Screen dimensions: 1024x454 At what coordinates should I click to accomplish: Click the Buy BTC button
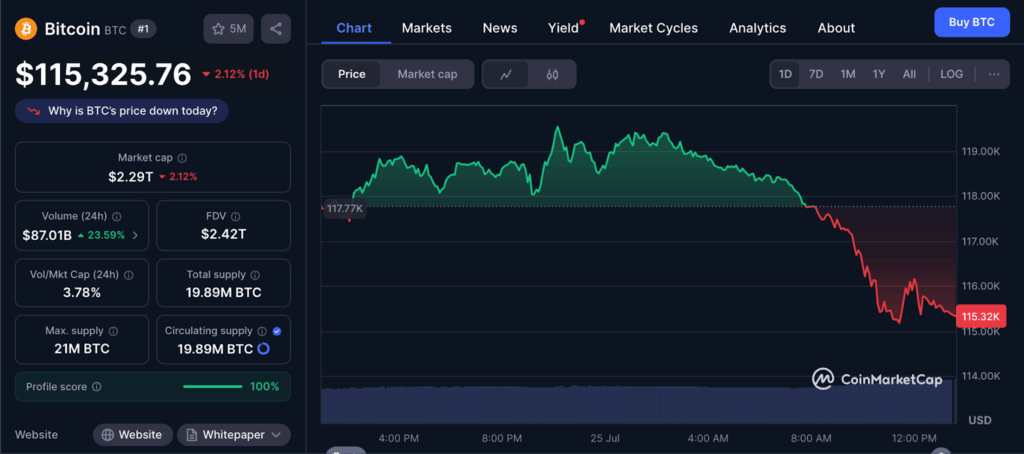(971, 22)
